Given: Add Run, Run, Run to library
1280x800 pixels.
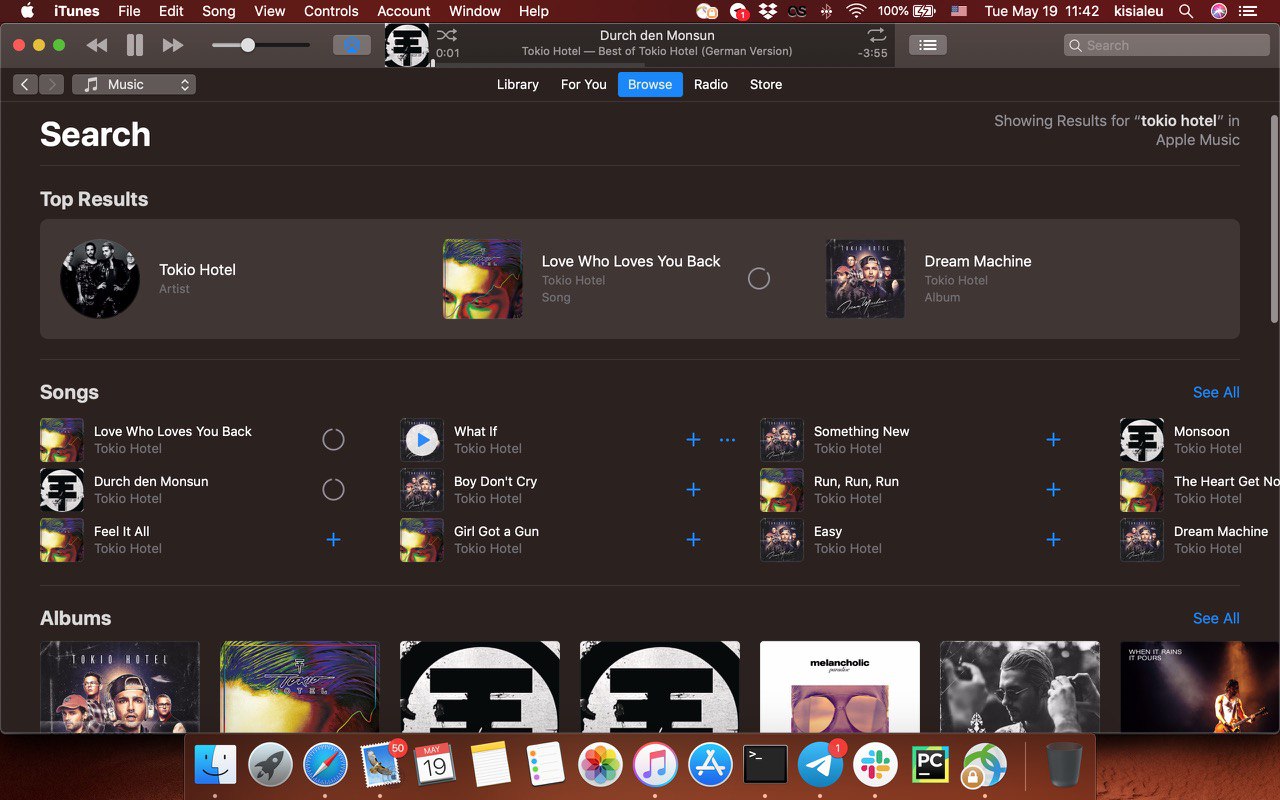Looking at the screenshot, I should 1053,490.
